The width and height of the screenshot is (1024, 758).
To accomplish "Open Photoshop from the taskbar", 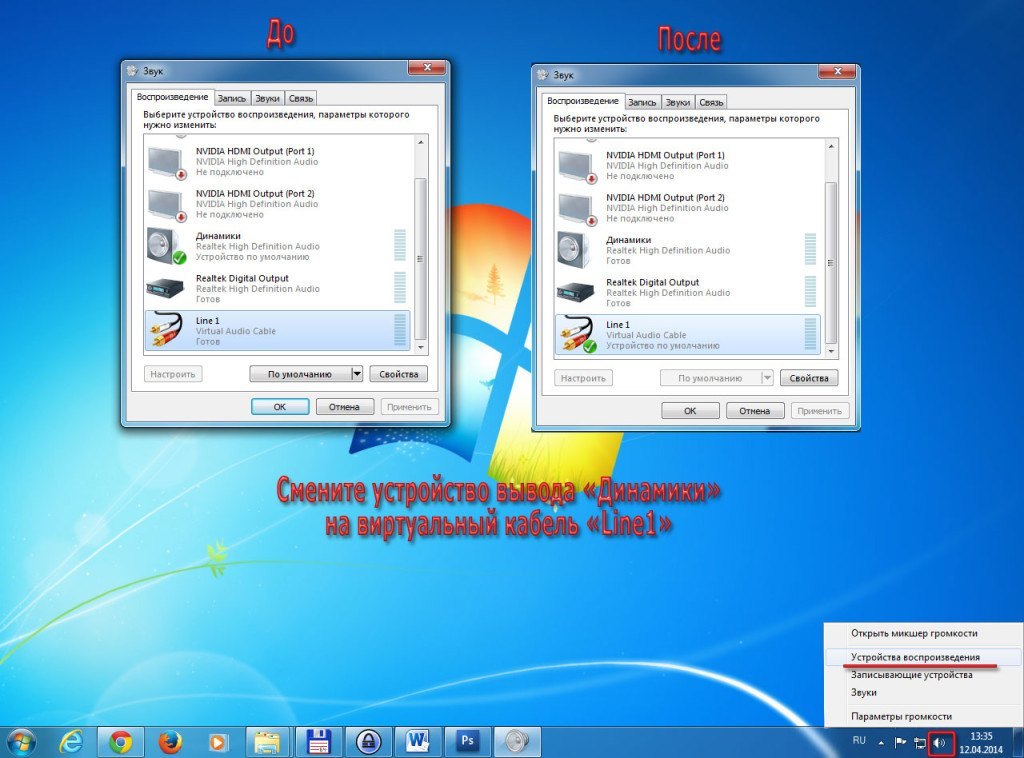I will pyautogui.click(x=468, y=741).
